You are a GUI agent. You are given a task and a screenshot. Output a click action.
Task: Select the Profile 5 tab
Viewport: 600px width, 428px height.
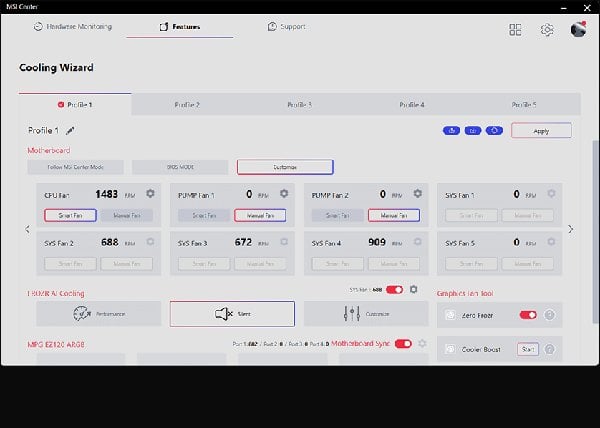point(524,104)
